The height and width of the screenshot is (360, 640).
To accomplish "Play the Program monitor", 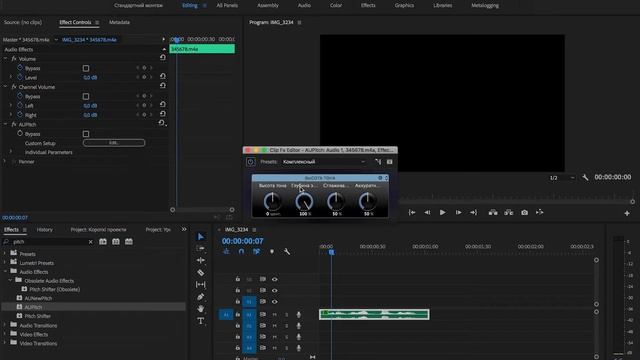I will coord(442,213).
